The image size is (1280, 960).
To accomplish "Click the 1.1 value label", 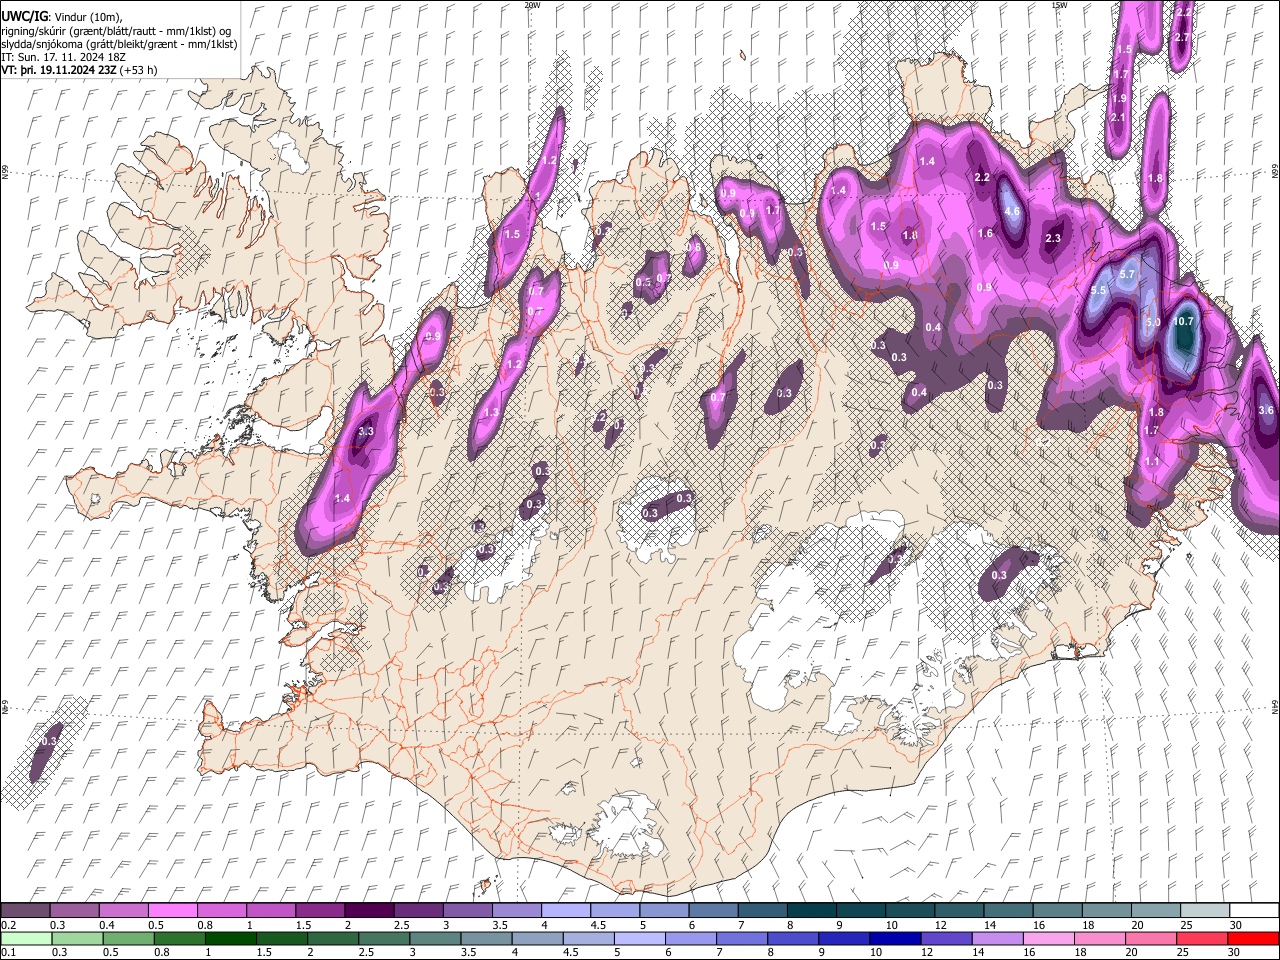I will 1152,462.
